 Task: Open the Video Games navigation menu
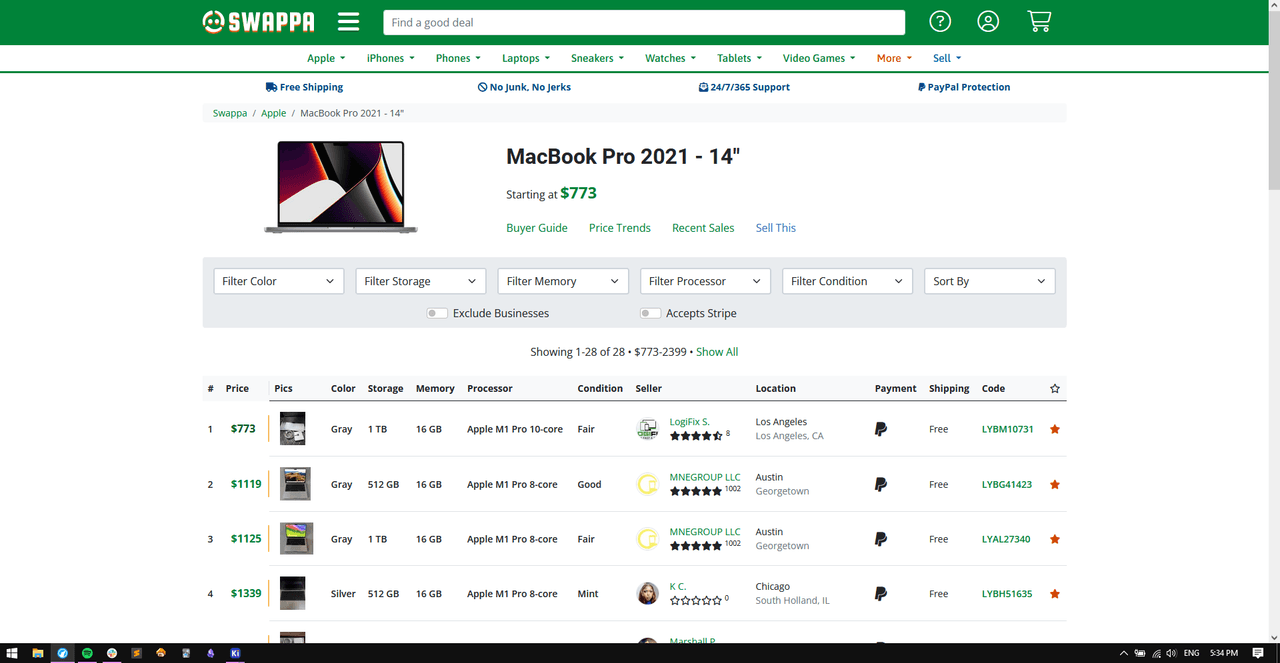click(819, 58)
